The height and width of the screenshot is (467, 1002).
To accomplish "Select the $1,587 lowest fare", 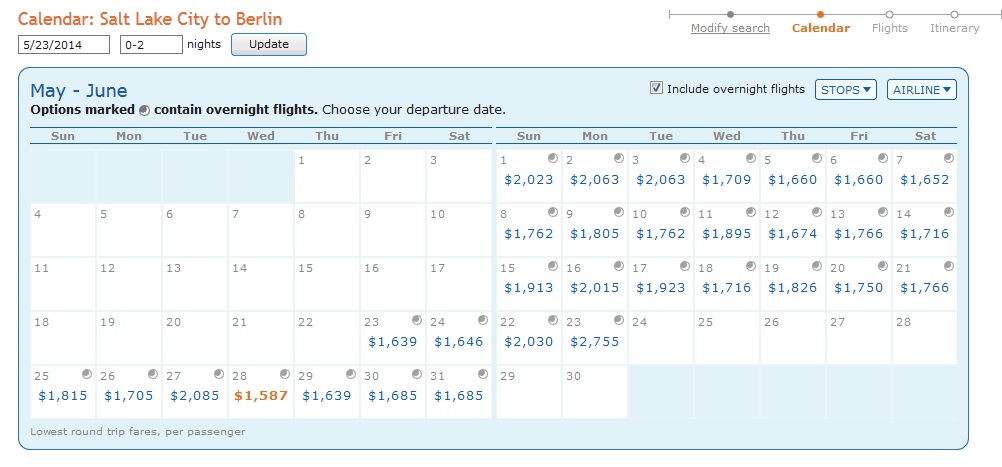I will (261, 395).
